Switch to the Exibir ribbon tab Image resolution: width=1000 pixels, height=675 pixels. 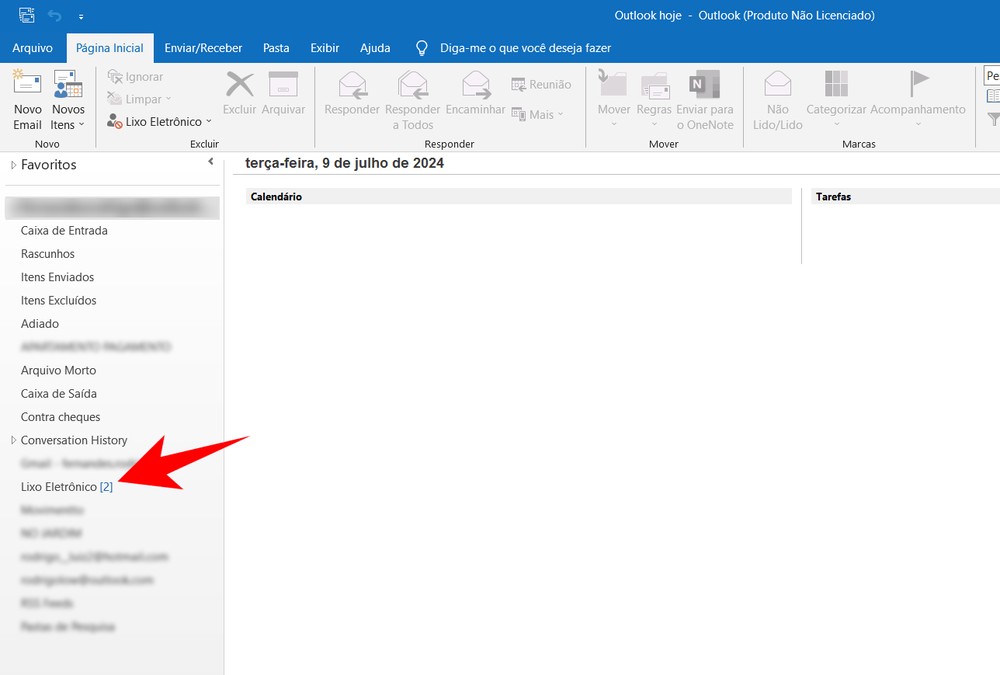[x=324, y=47]
